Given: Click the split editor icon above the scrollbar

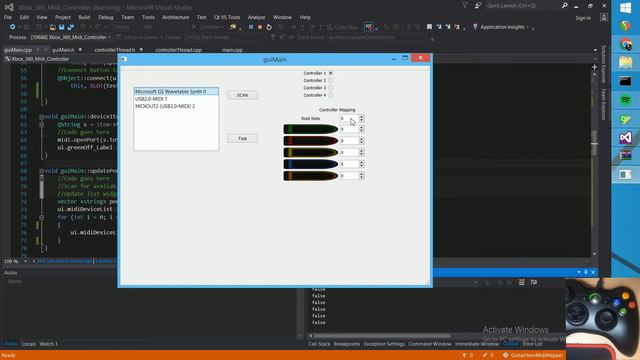Looking at the screenshot, I should [x=594, y=67].
